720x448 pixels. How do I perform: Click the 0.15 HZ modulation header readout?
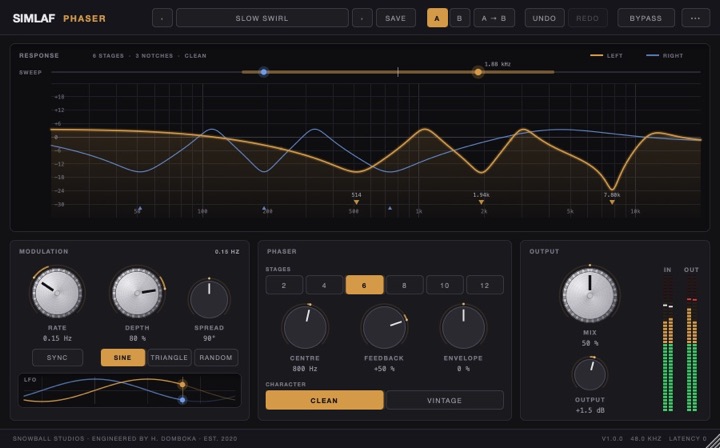[x=227, y=252]
